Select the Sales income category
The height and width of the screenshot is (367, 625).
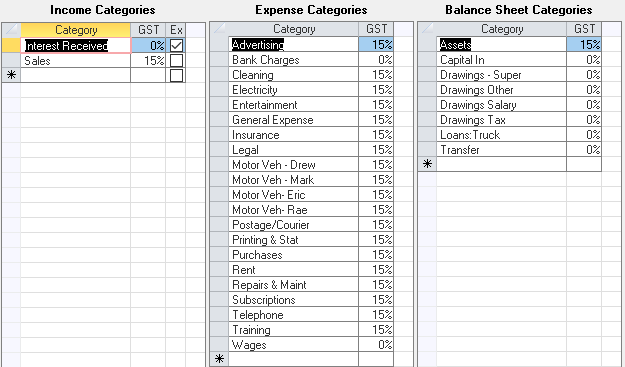pyautogui.click(x=76, y=61)
